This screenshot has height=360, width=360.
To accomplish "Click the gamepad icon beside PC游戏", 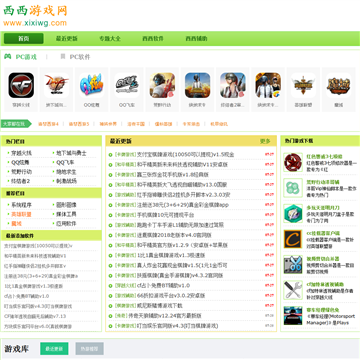I will pos(7,56).
